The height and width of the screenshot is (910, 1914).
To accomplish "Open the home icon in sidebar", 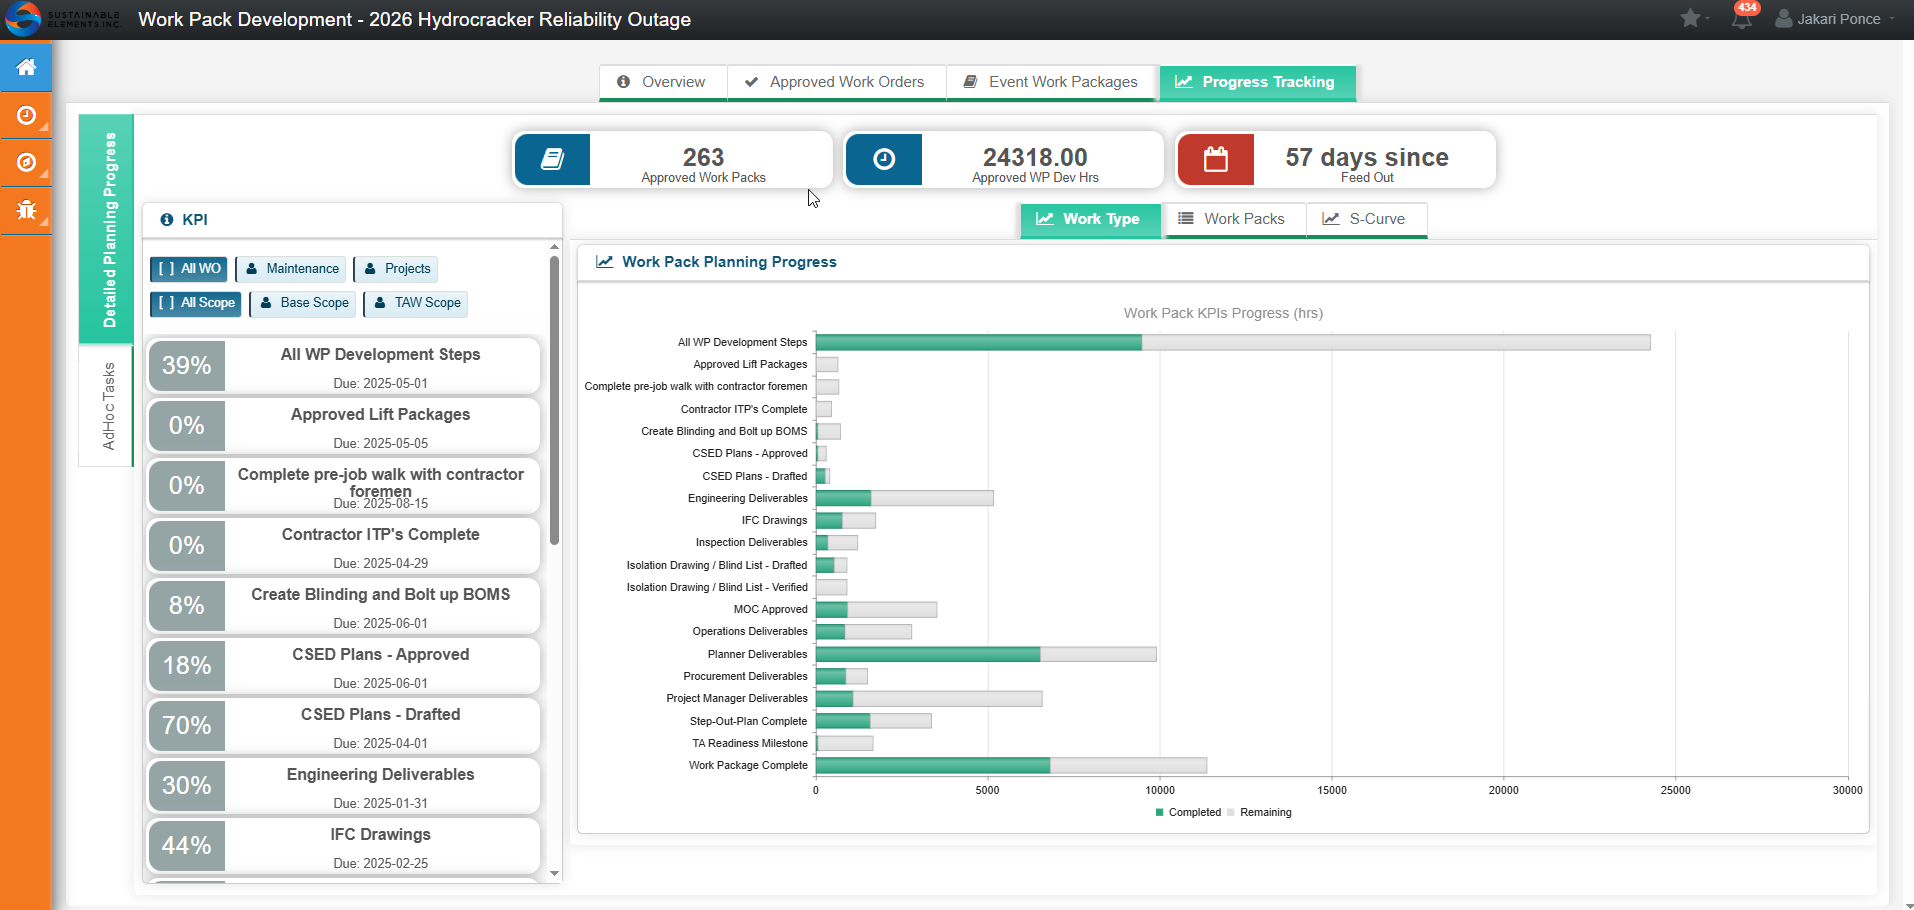I will tap(26, 66).
